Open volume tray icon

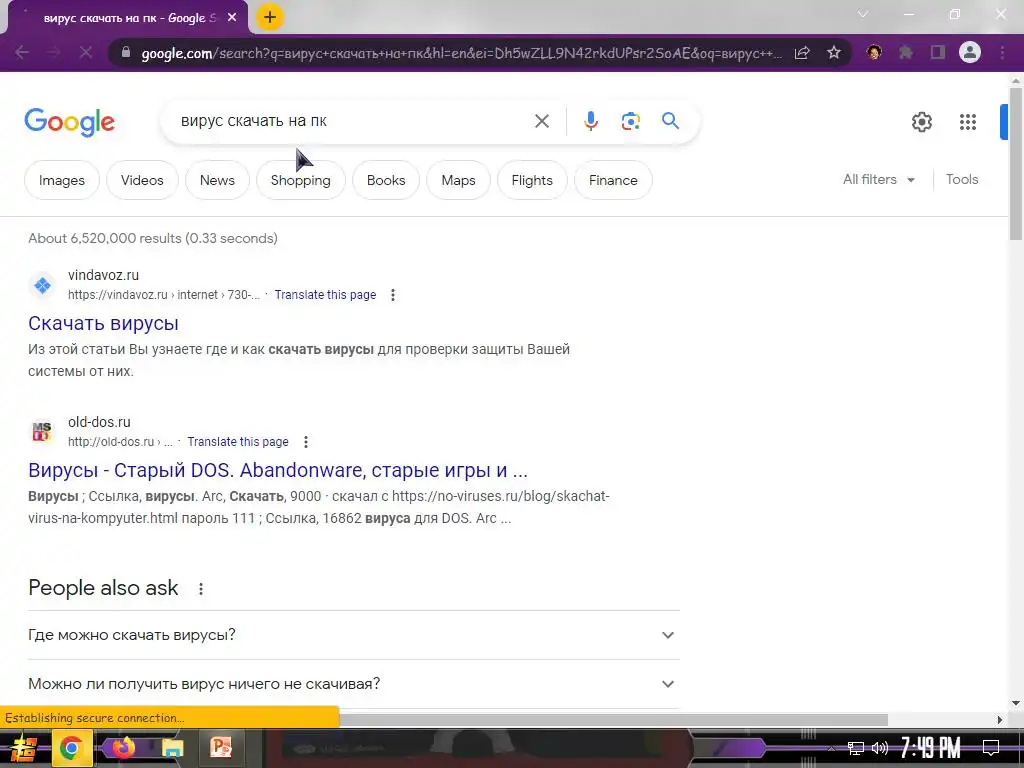point(880,748)
